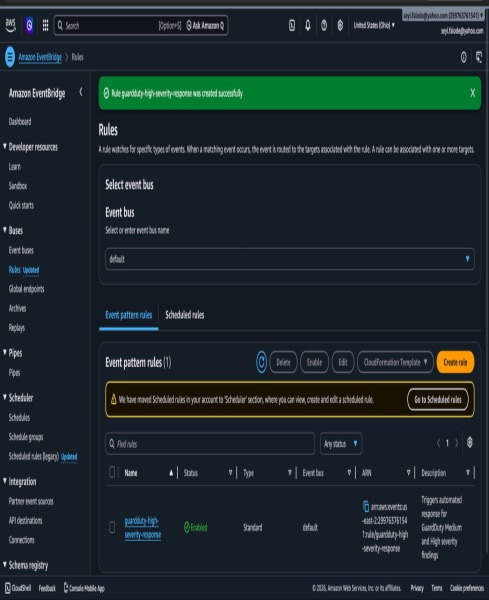Viewport: 489px width, 600px height.
Task: Open the notifications bell icon
Action: pyautogui.click(x=308, y=25)
